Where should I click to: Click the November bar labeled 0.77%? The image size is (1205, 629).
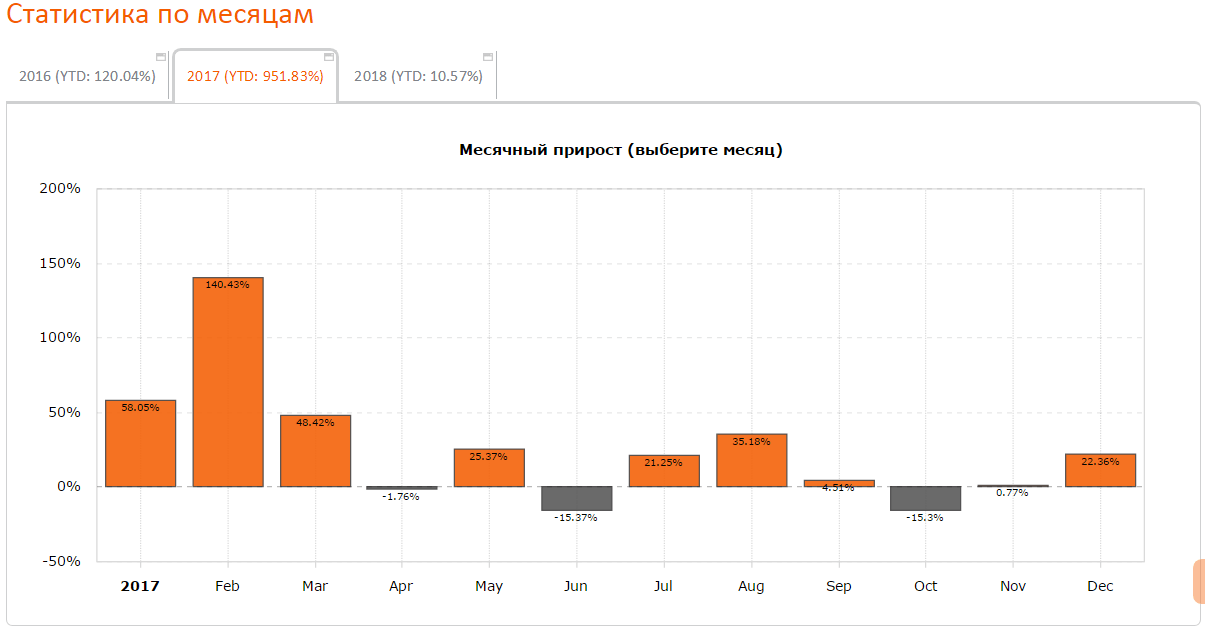point(1013,486)
